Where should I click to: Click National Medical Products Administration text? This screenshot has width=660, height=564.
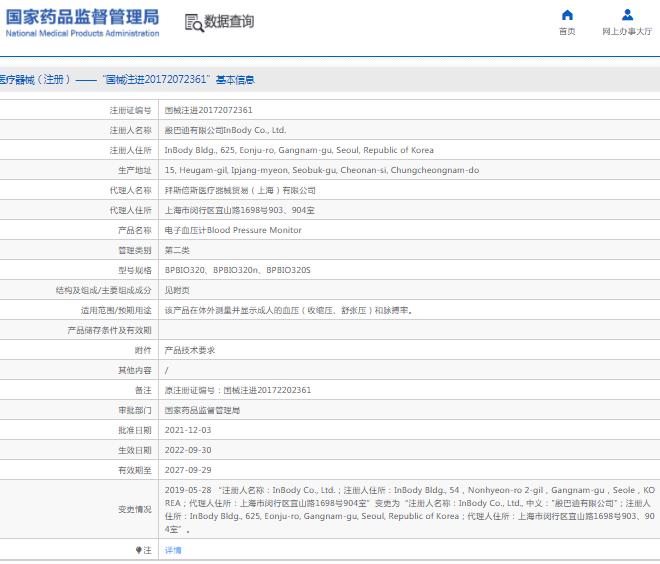pyautogui.click(x=82, y=33)
